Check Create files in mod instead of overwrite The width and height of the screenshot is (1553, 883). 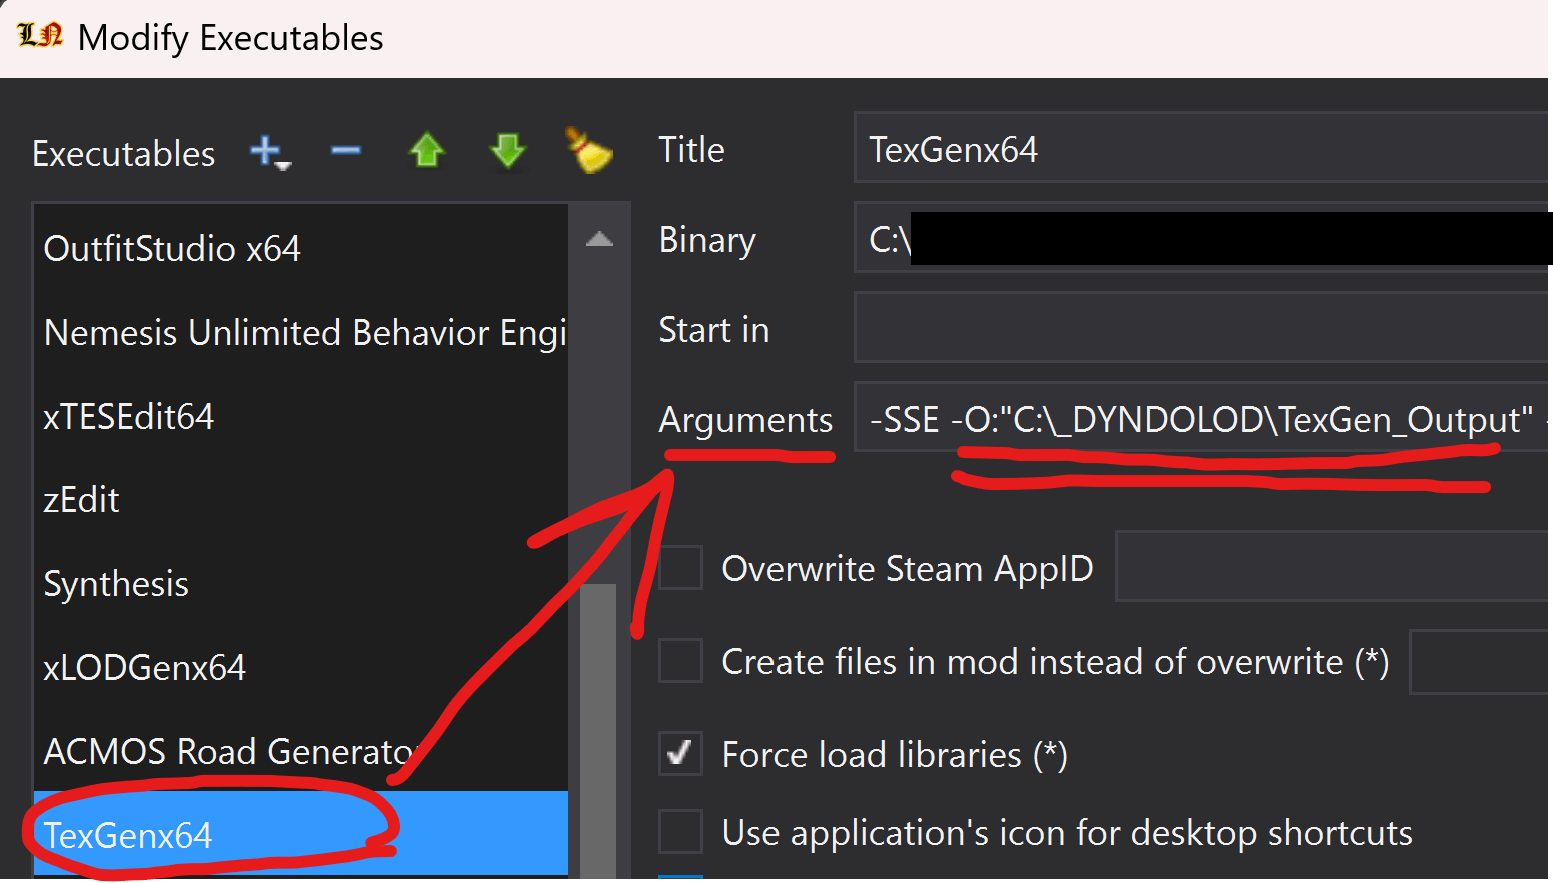[680, 661]
